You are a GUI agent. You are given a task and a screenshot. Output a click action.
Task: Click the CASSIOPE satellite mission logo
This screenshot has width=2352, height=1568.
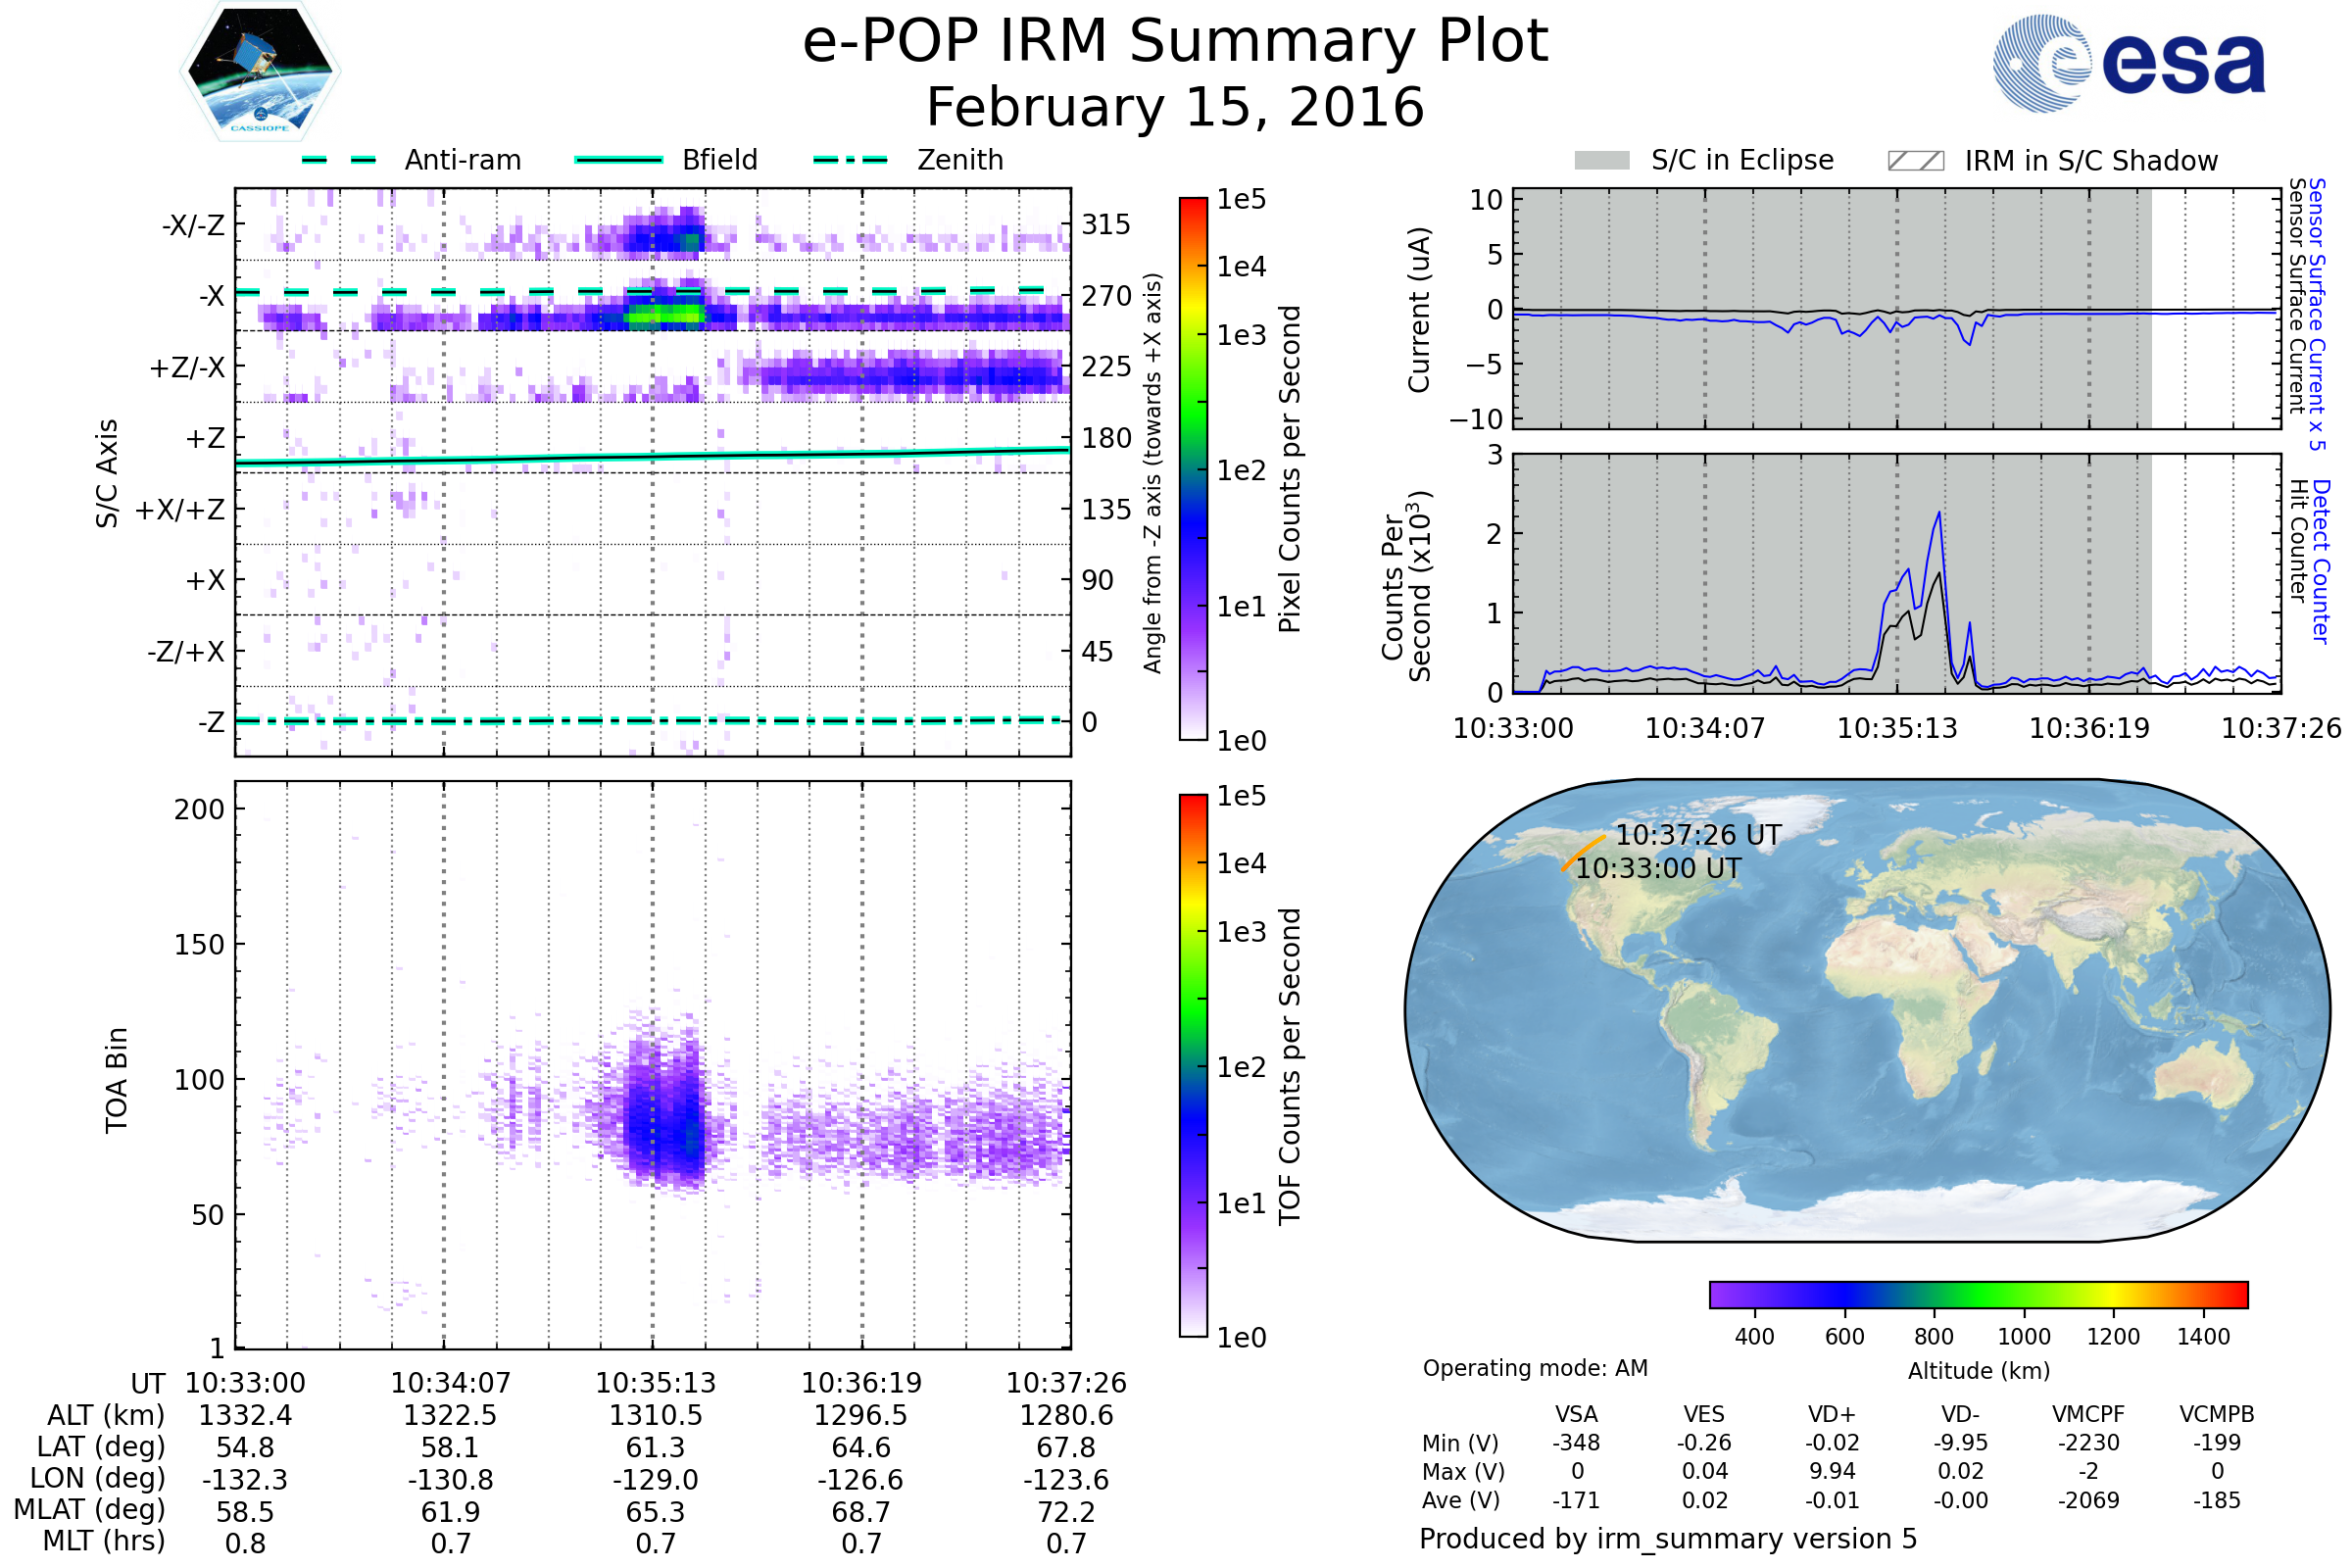pyautogui.click(x=260, y=72)
